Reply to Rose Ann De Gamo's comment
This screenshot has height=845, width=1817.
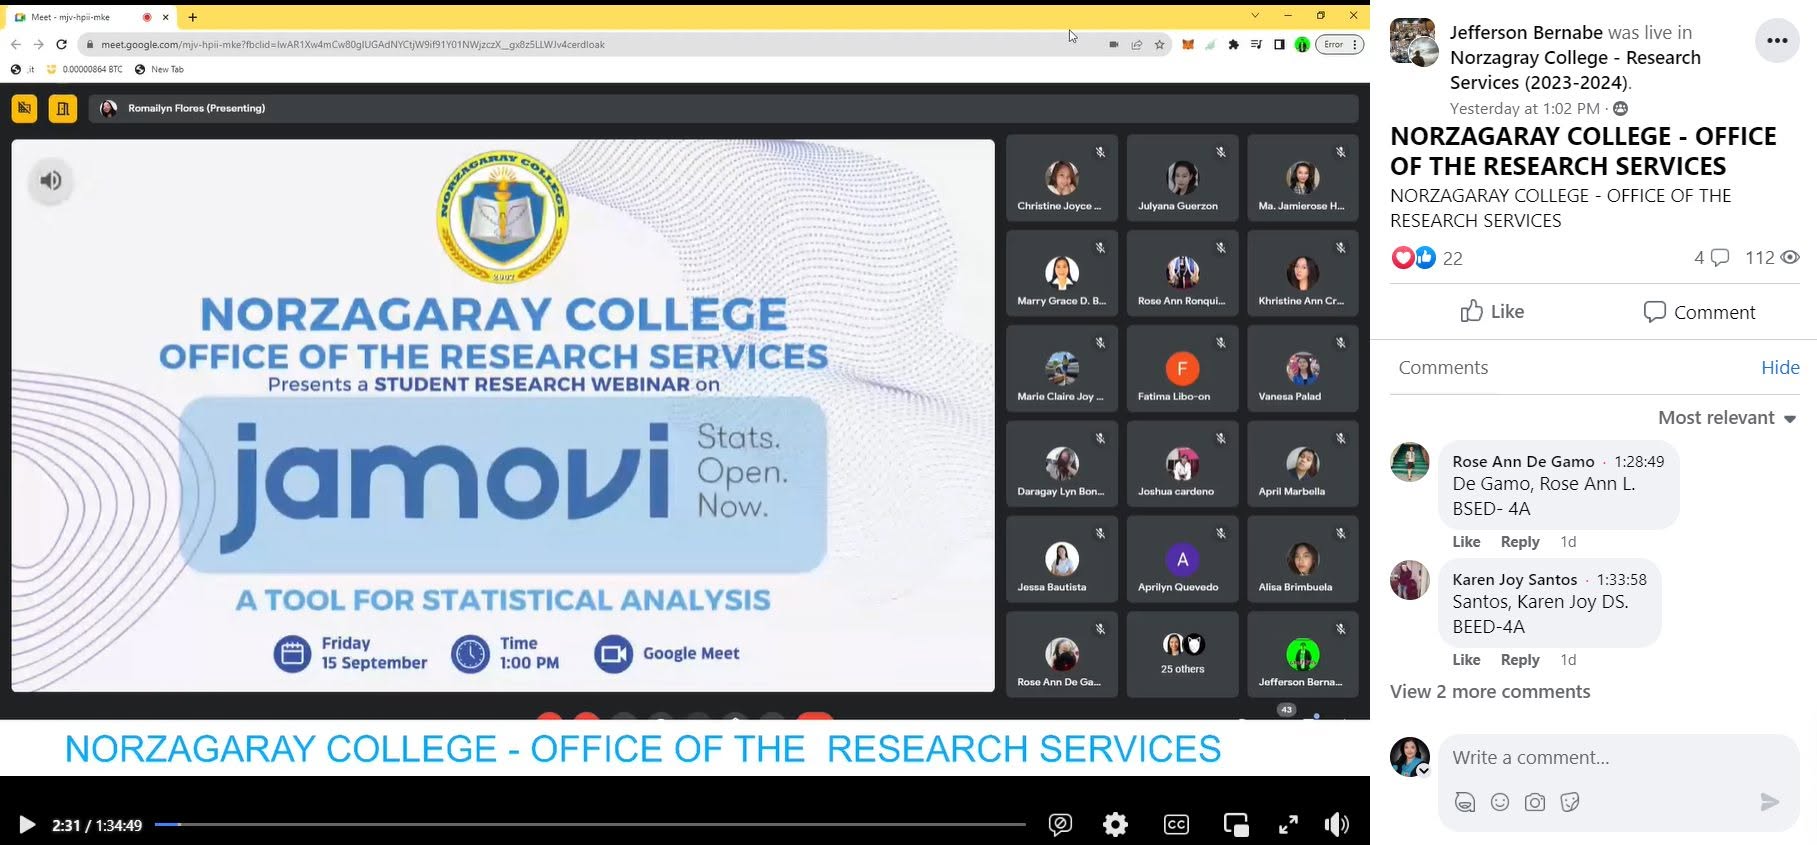[x=1520, y=542]
